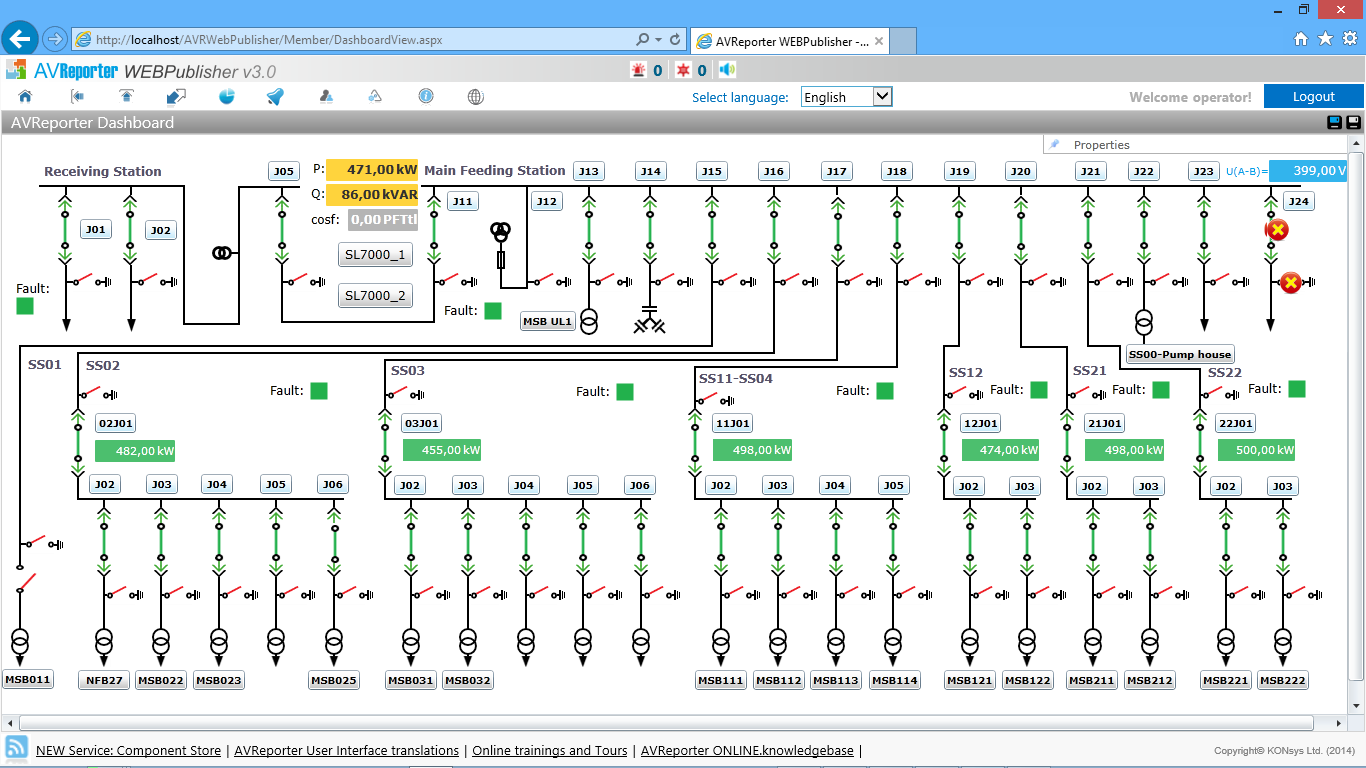Image resolution: width=1366 pixels, height=768 pixels.
Task: Click the 471,00 kW power value
Action: point(372,170)
